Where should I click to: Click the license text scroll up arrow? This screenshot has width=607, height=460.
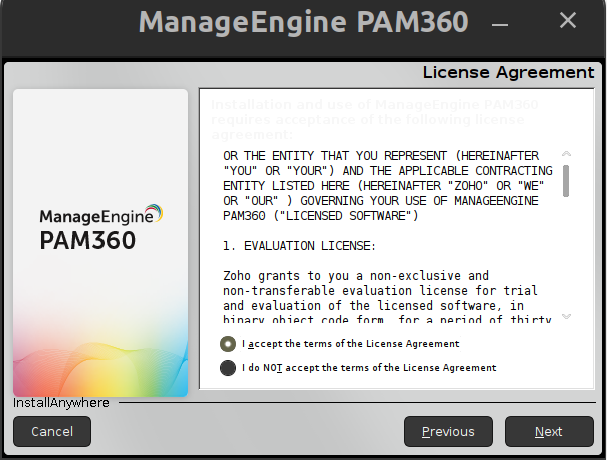tap(566, 154)
